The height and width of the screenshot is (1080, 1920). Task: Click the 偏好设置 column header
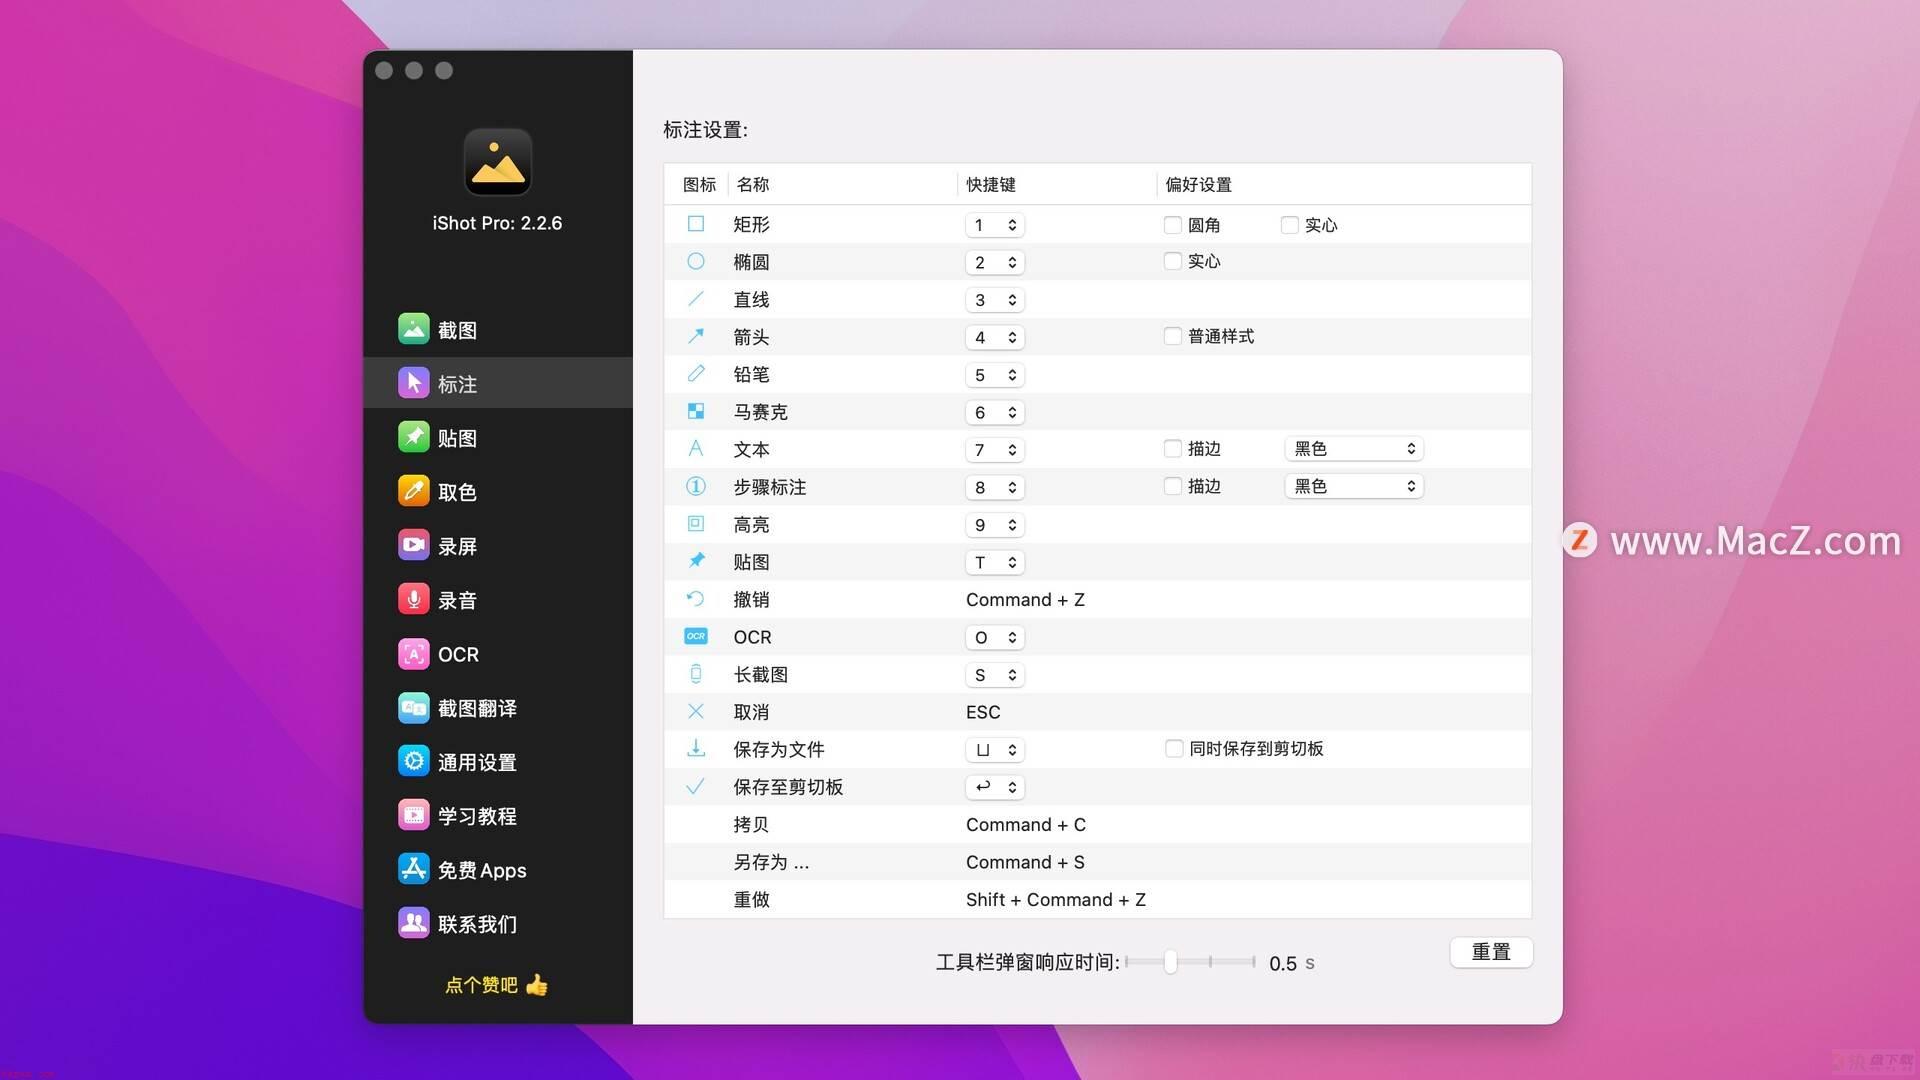[1198, 184]
